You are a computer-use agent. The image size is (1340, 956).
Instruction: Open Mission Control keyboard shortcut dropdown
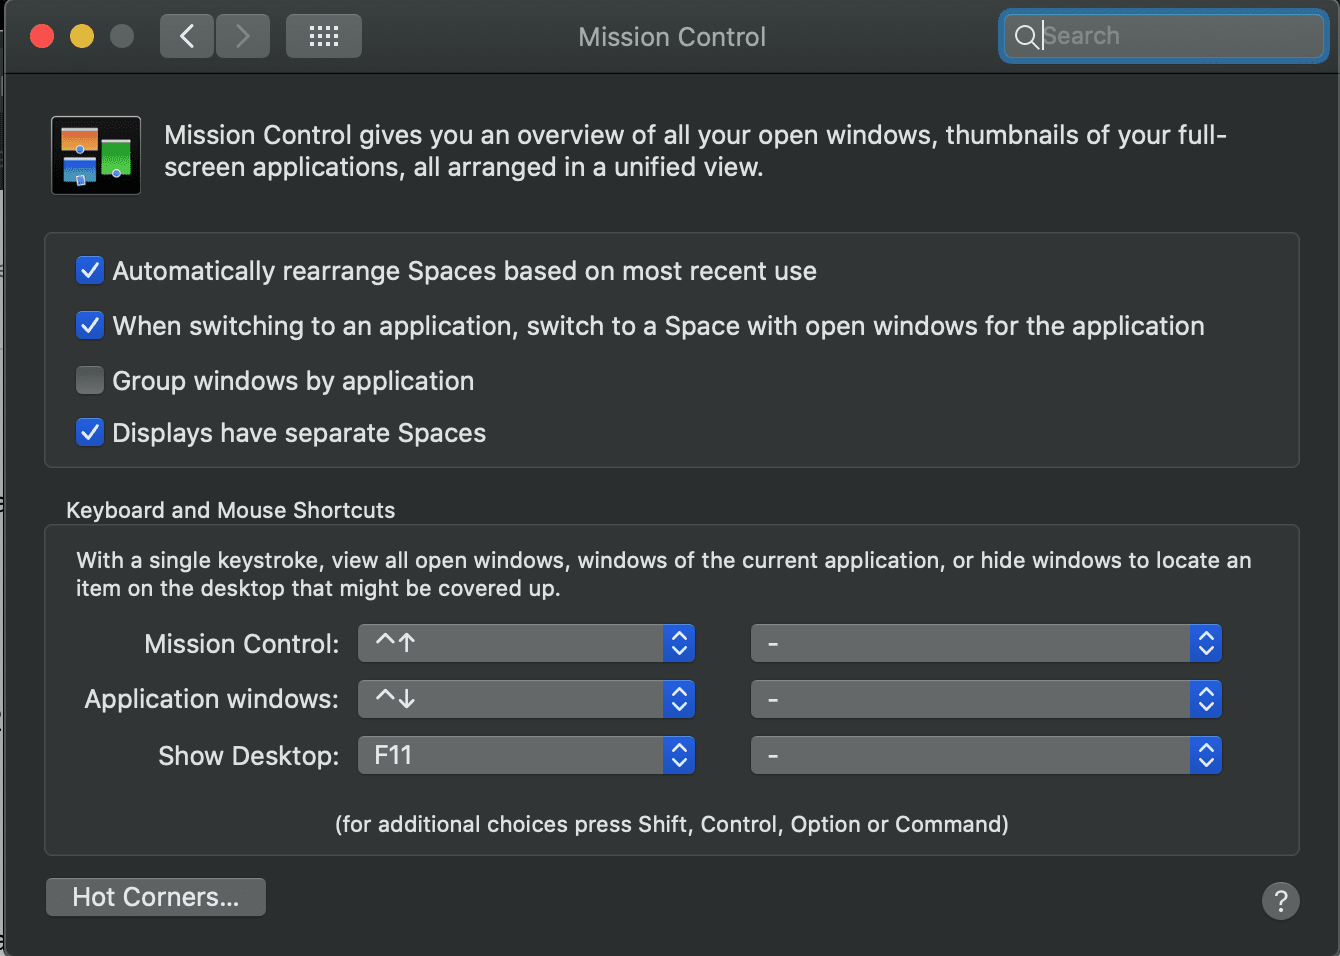526,644
